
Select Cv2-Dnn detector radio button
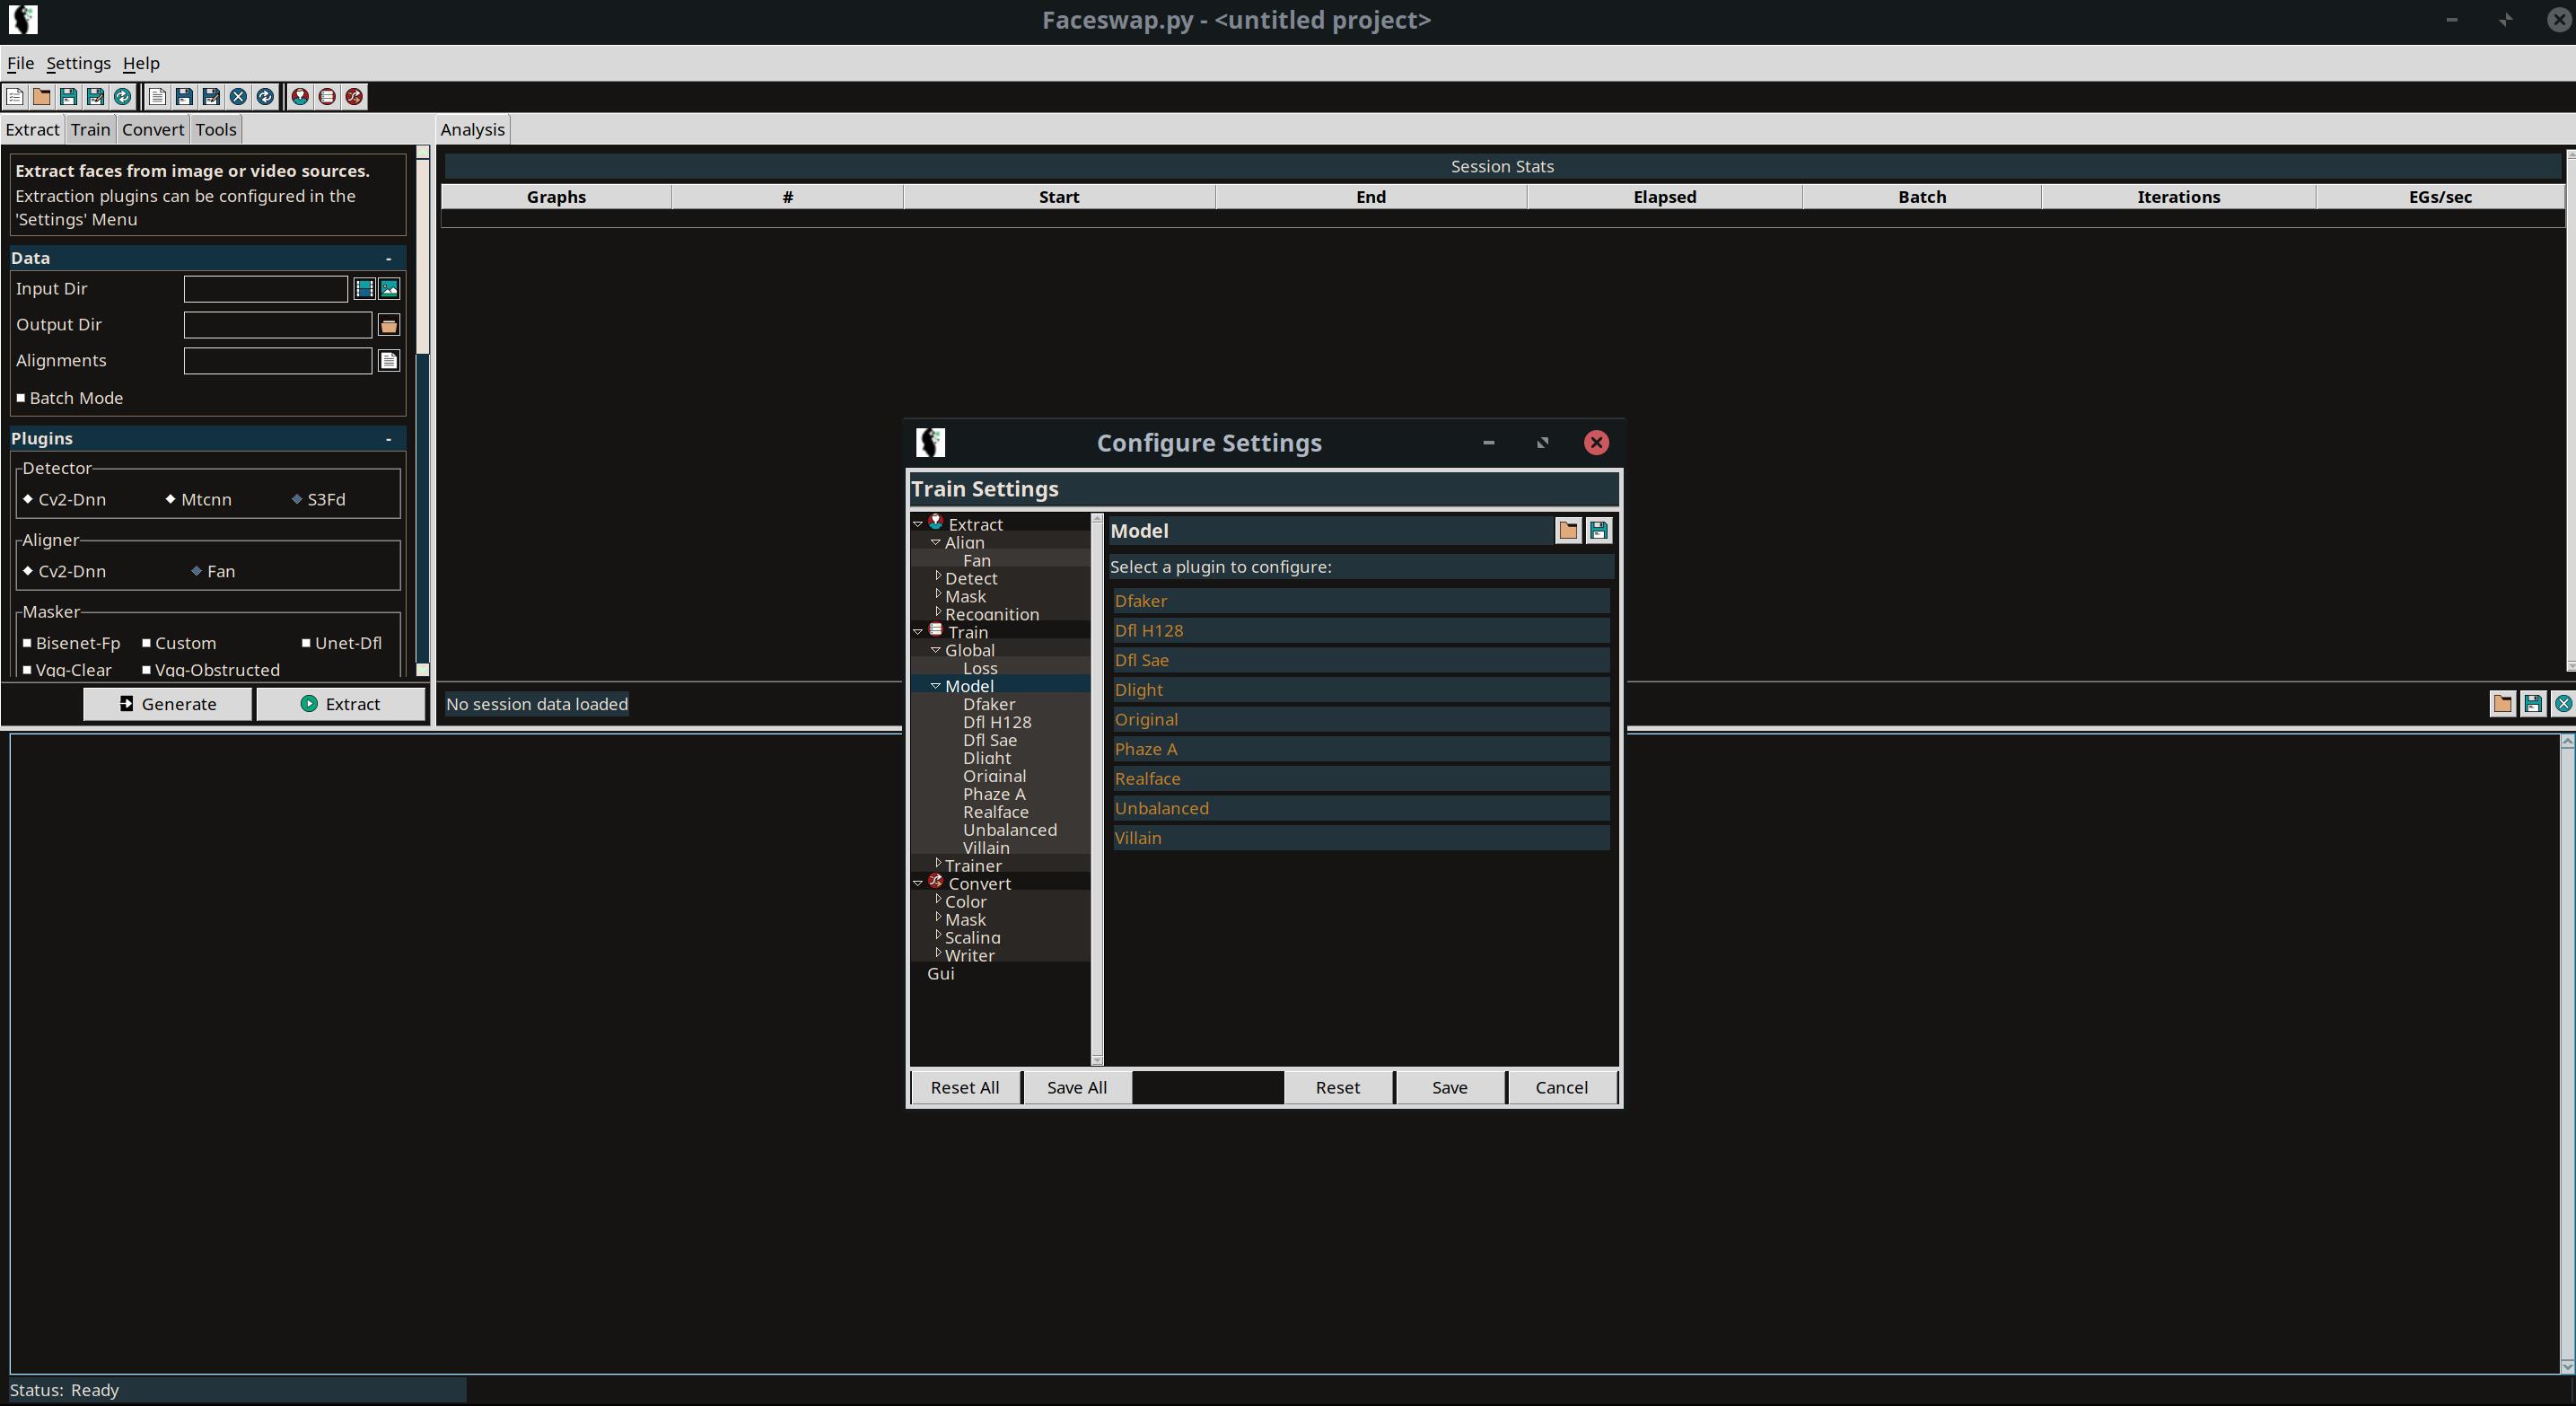pyautogui.click(x=30, y=498)
